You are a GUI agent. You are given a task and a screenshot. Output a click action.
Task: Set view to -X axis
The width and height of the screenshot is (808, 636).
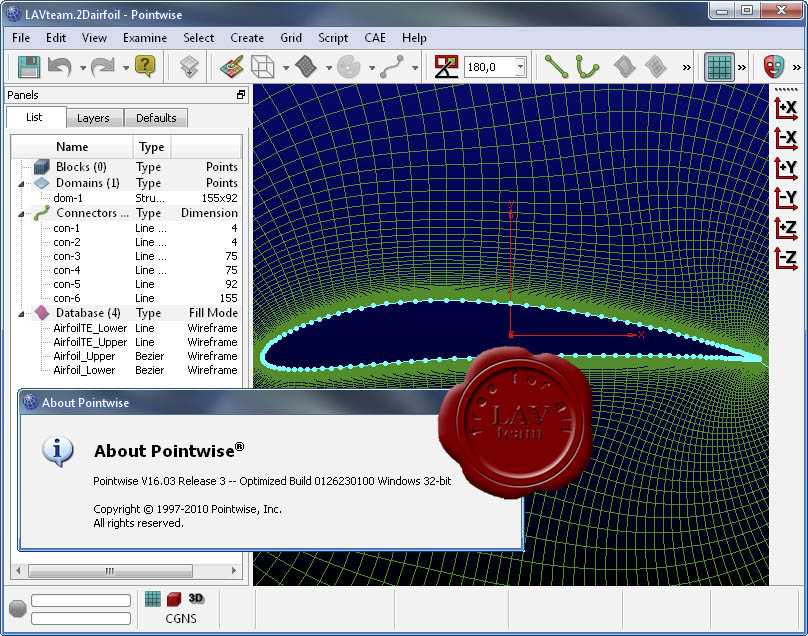pyautogui.click(x=786, y=138)
